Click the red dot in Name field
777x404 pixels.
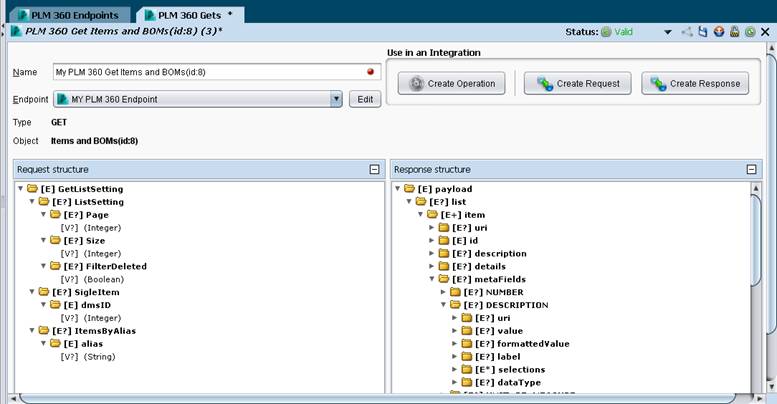click(370, 71)
